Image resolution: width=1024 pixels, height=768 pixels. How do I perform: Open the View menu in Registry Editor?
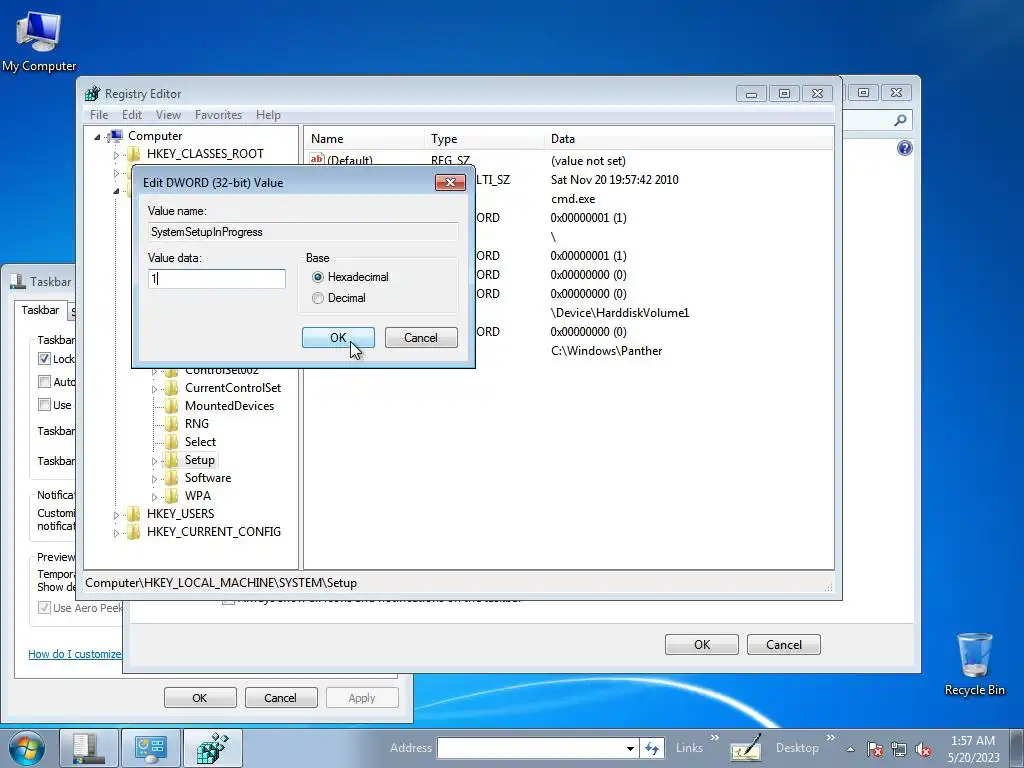point(168,115)
